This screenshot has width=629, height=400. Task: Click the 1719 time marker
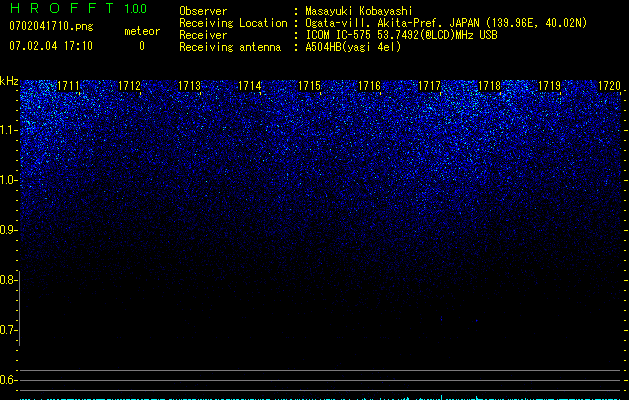(x=549, y=86)
